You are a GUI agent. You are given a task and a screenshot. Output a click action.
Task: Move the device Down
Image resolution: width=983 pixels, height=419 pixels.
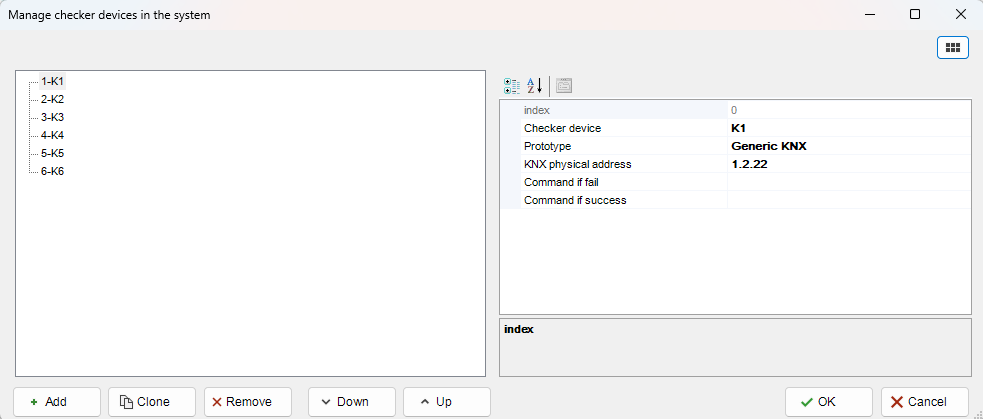coord(352,402)
